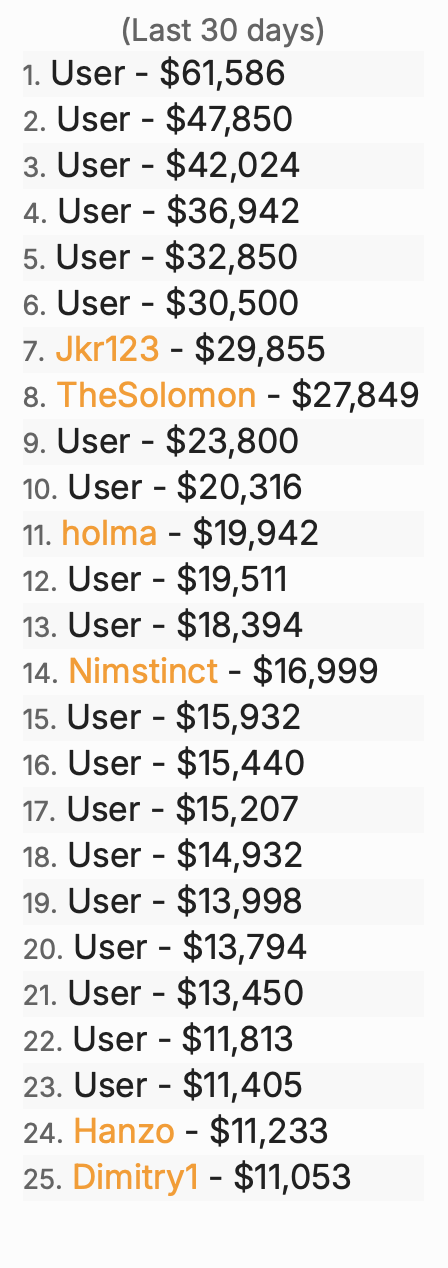This screenshot has height=1268, width=448.
Task: Visit holma's user profile
Action: pyautogui.click(x=109, y=533)
